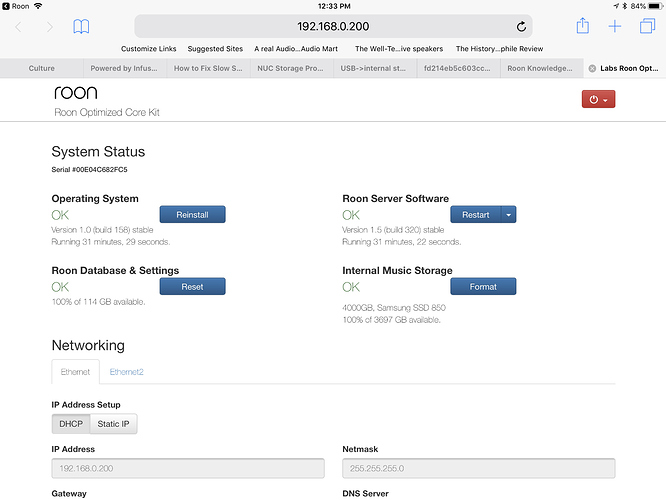Screen dimensions: 666x500
Task: Open the NUC Storage Pro tab
Action: click(290, 68)
